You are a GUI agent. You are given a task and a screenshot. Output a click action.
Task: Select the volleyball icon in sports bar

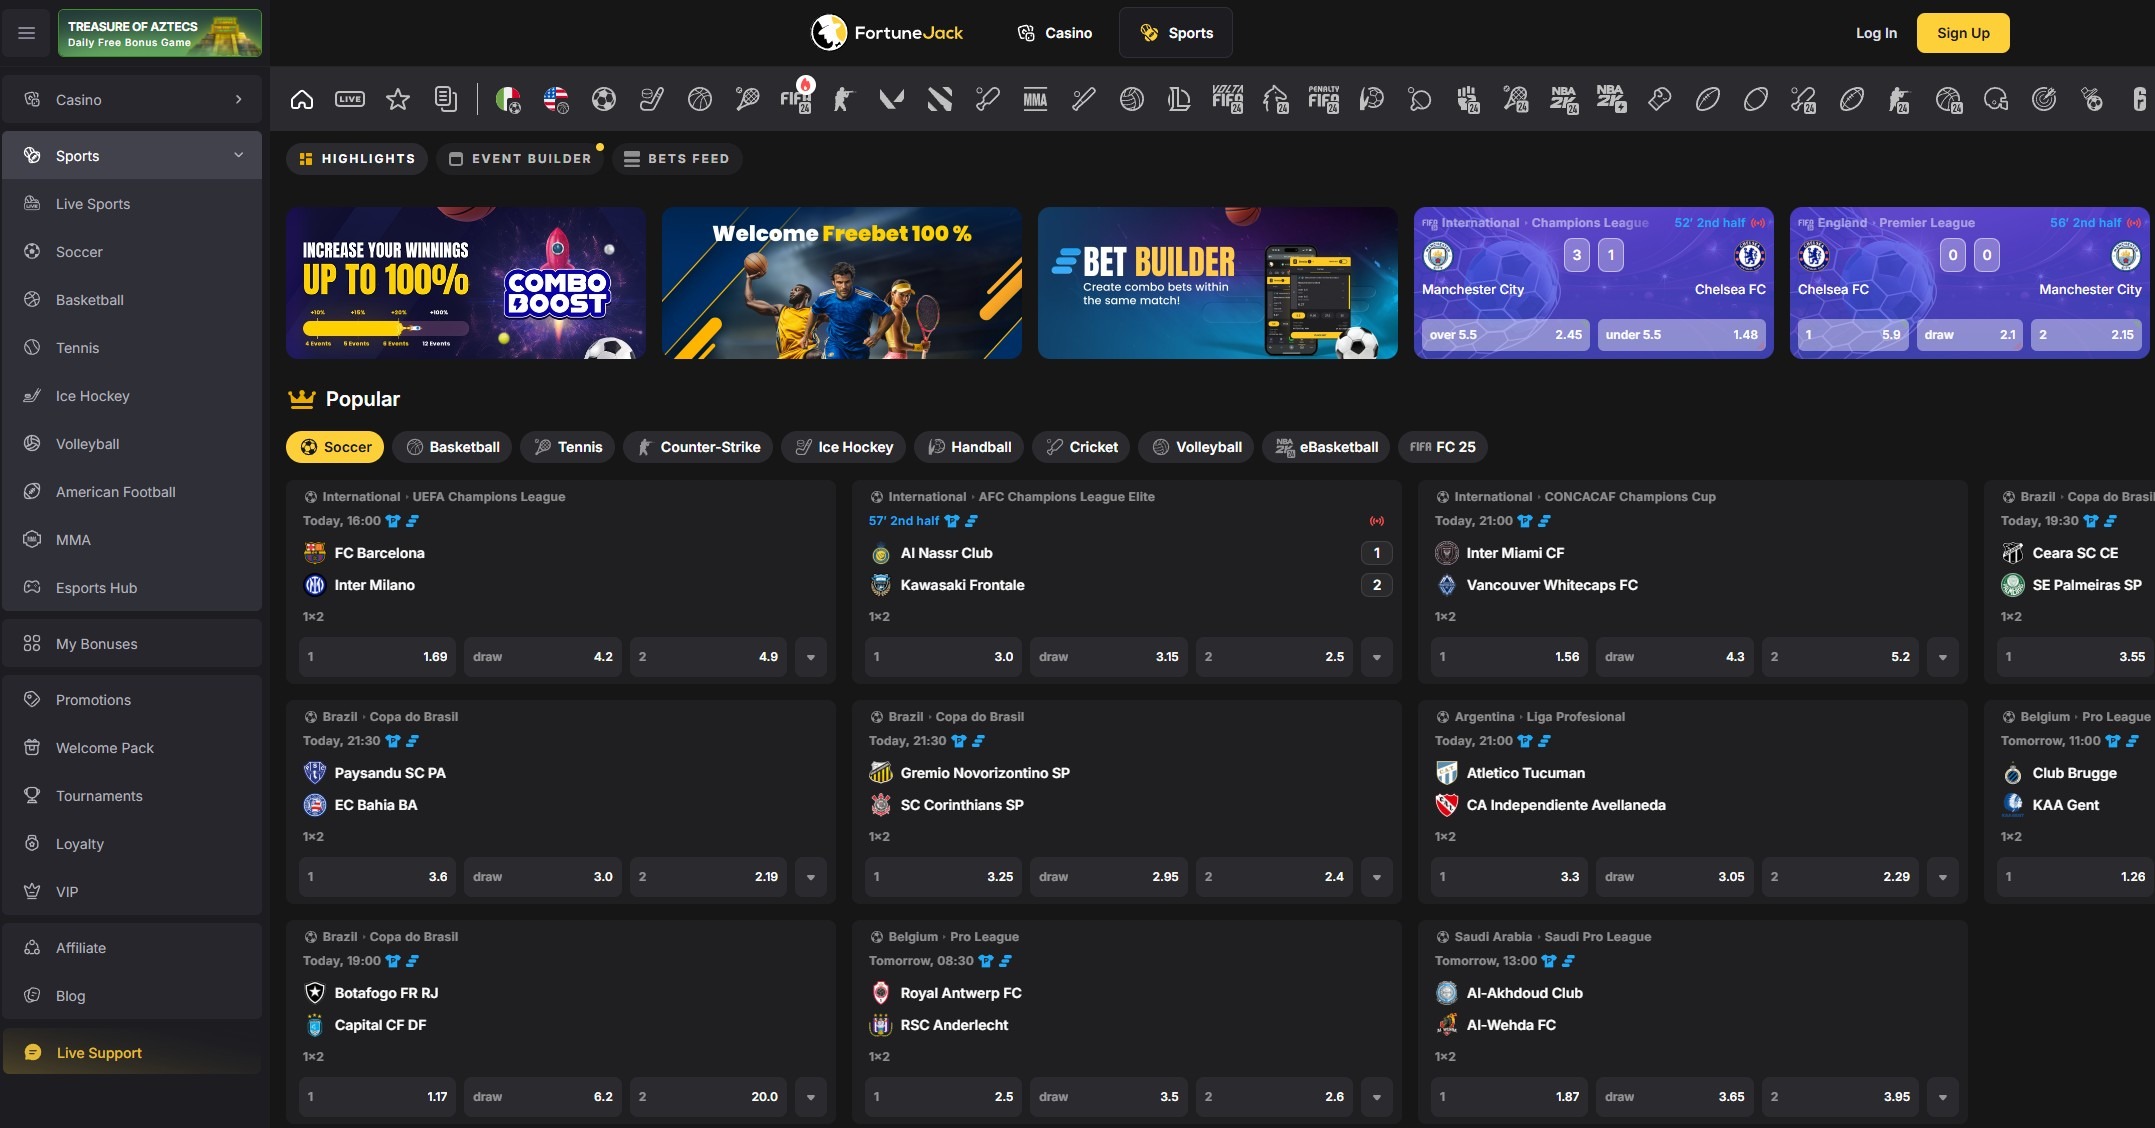[1132, 99]
